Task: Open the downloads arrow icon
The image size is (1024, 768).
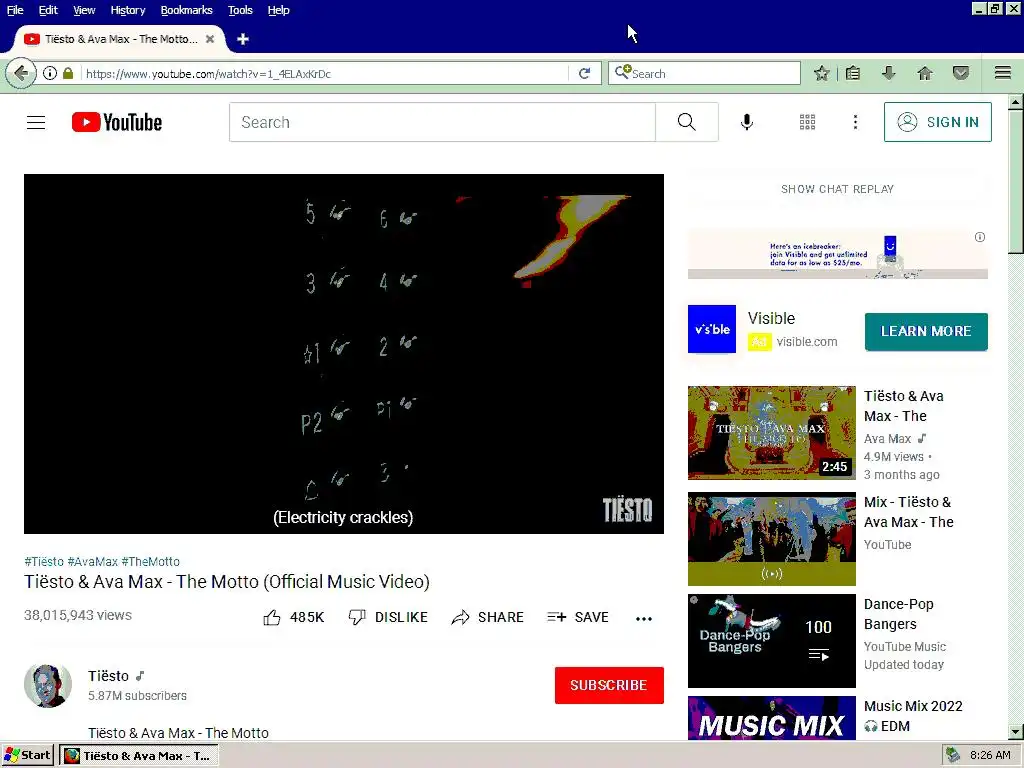Action: click(888, 73)
